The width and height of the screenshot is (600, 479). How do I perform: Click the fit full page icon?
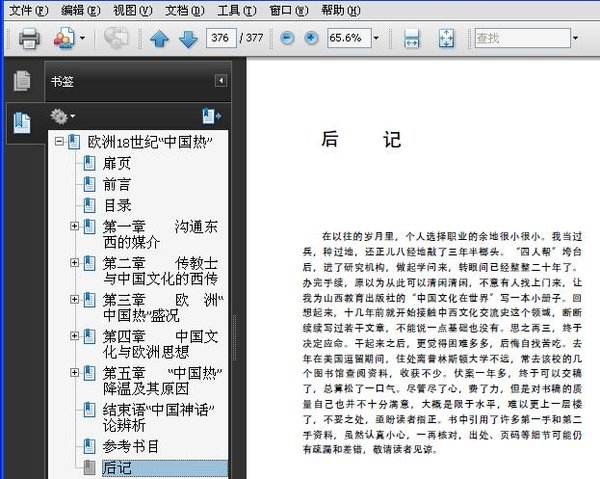point(446,38)
